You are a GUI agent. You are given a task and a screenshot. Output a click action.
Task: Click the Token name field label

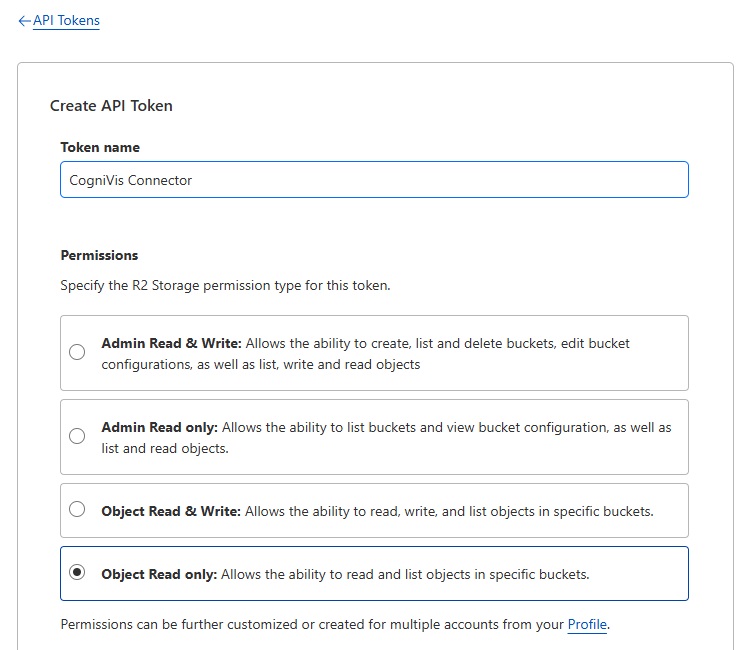pyautogui.click(x=100, y=147)
